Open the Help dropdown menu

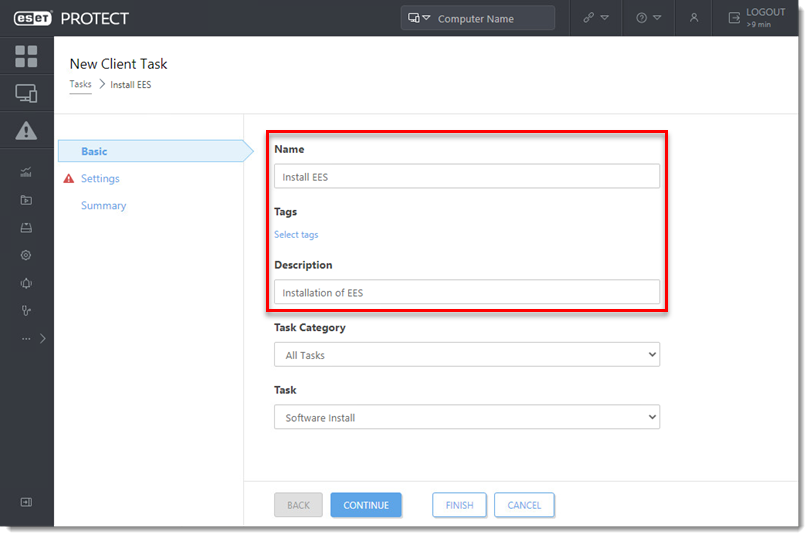pos(648,18)
